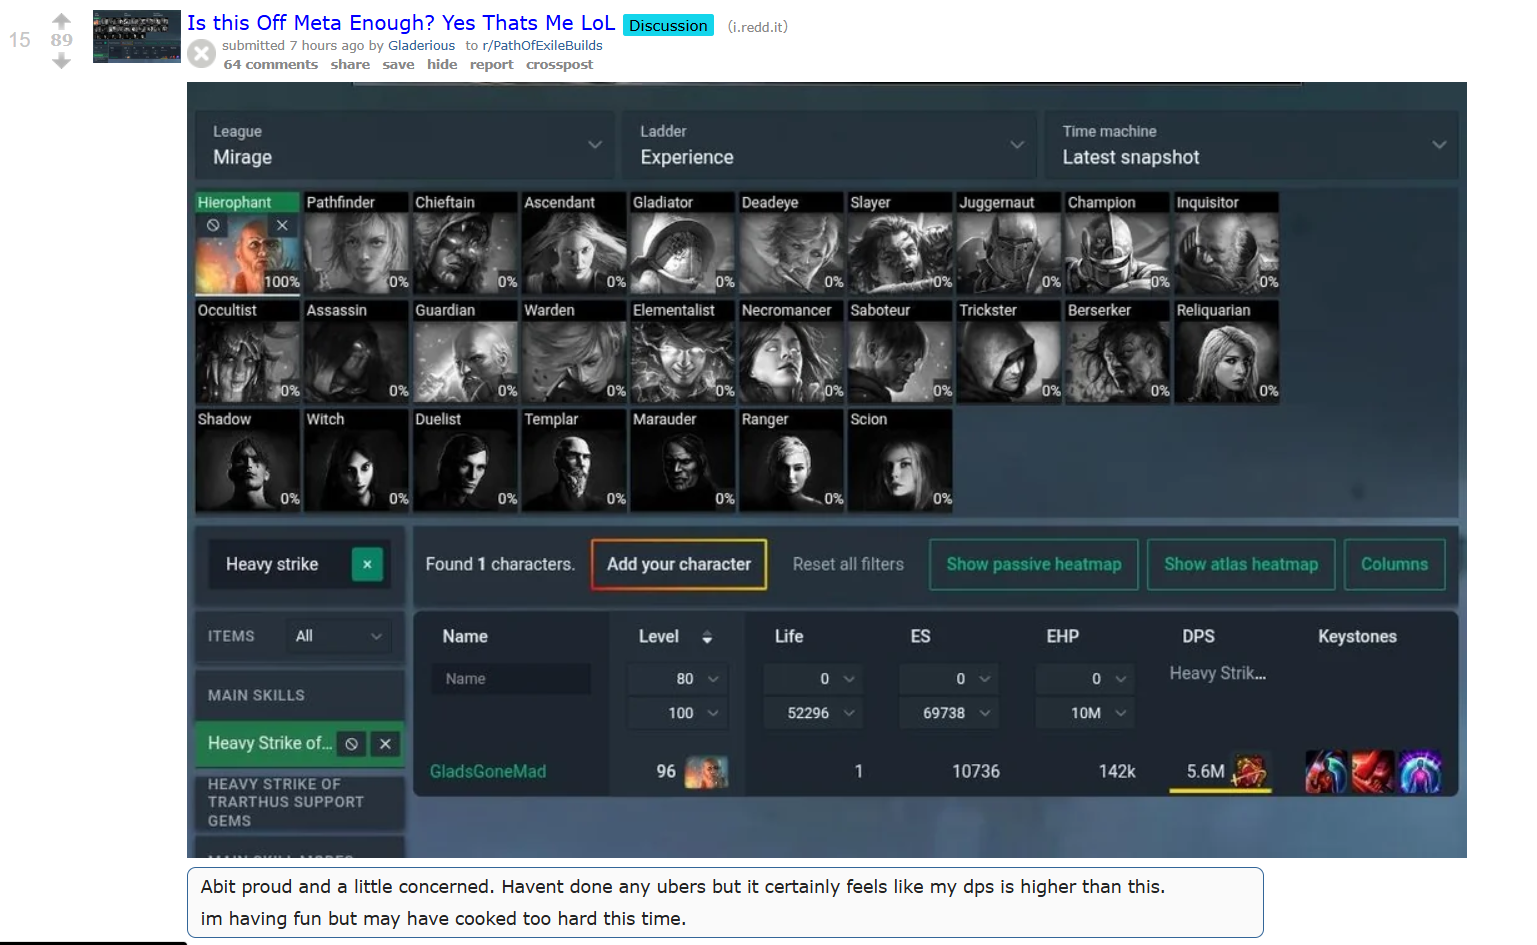The width and height of the screenshot is (1537, 945).
Task: Open the Items All dropdown
Action: 339,636
